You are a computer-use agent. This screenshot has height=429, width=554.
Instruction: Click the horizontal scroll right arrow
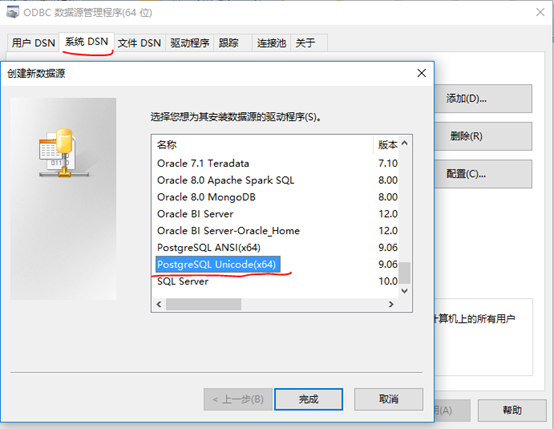click(391, 304)
